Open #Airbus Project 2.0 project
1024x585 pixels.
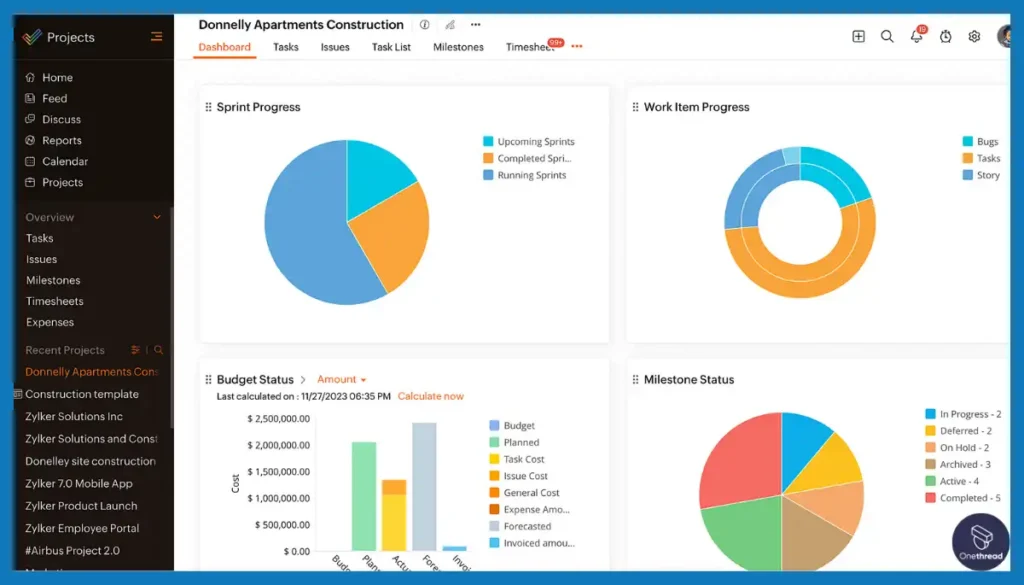[x=72, y=550]
